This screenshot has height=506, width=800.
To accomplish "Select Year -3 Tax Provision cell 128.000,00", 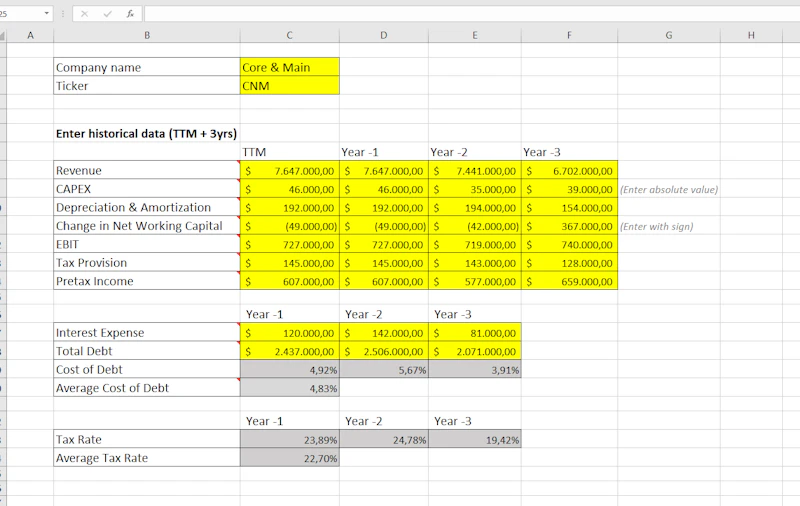I will click(x=569, y=262).
